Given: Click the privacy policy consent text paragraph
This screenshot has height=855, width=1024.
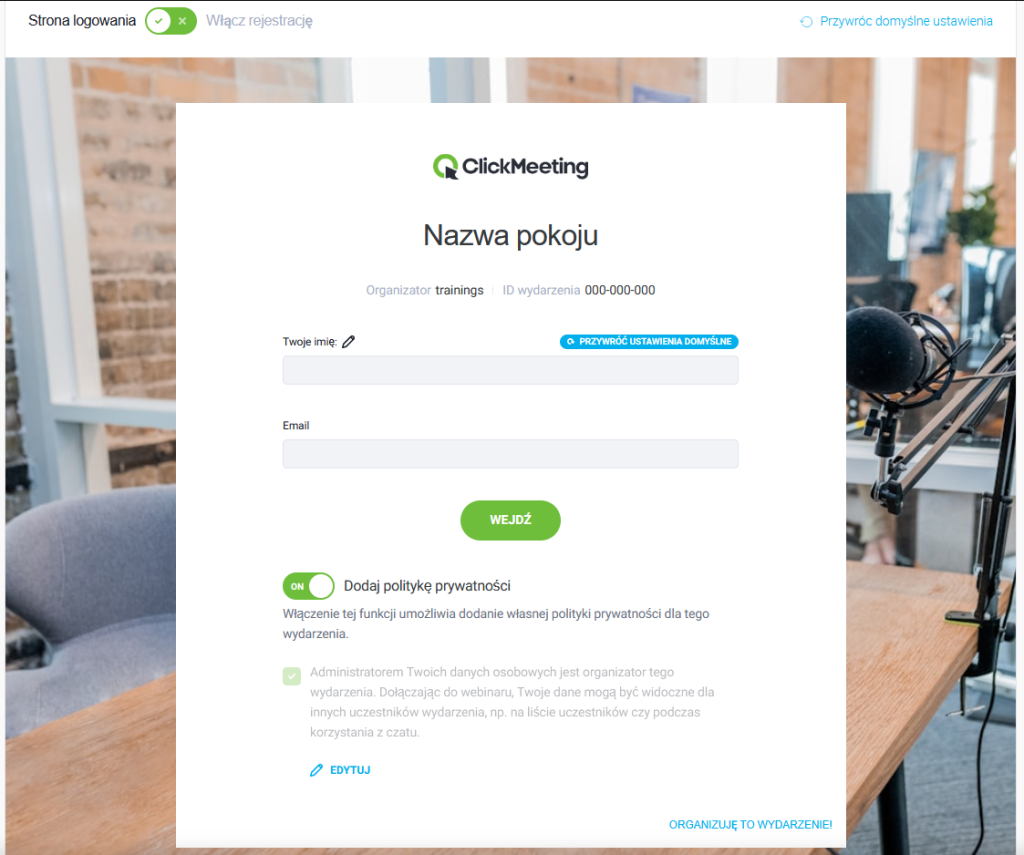Looking at the screenshot, I should [x=512, y=702].
